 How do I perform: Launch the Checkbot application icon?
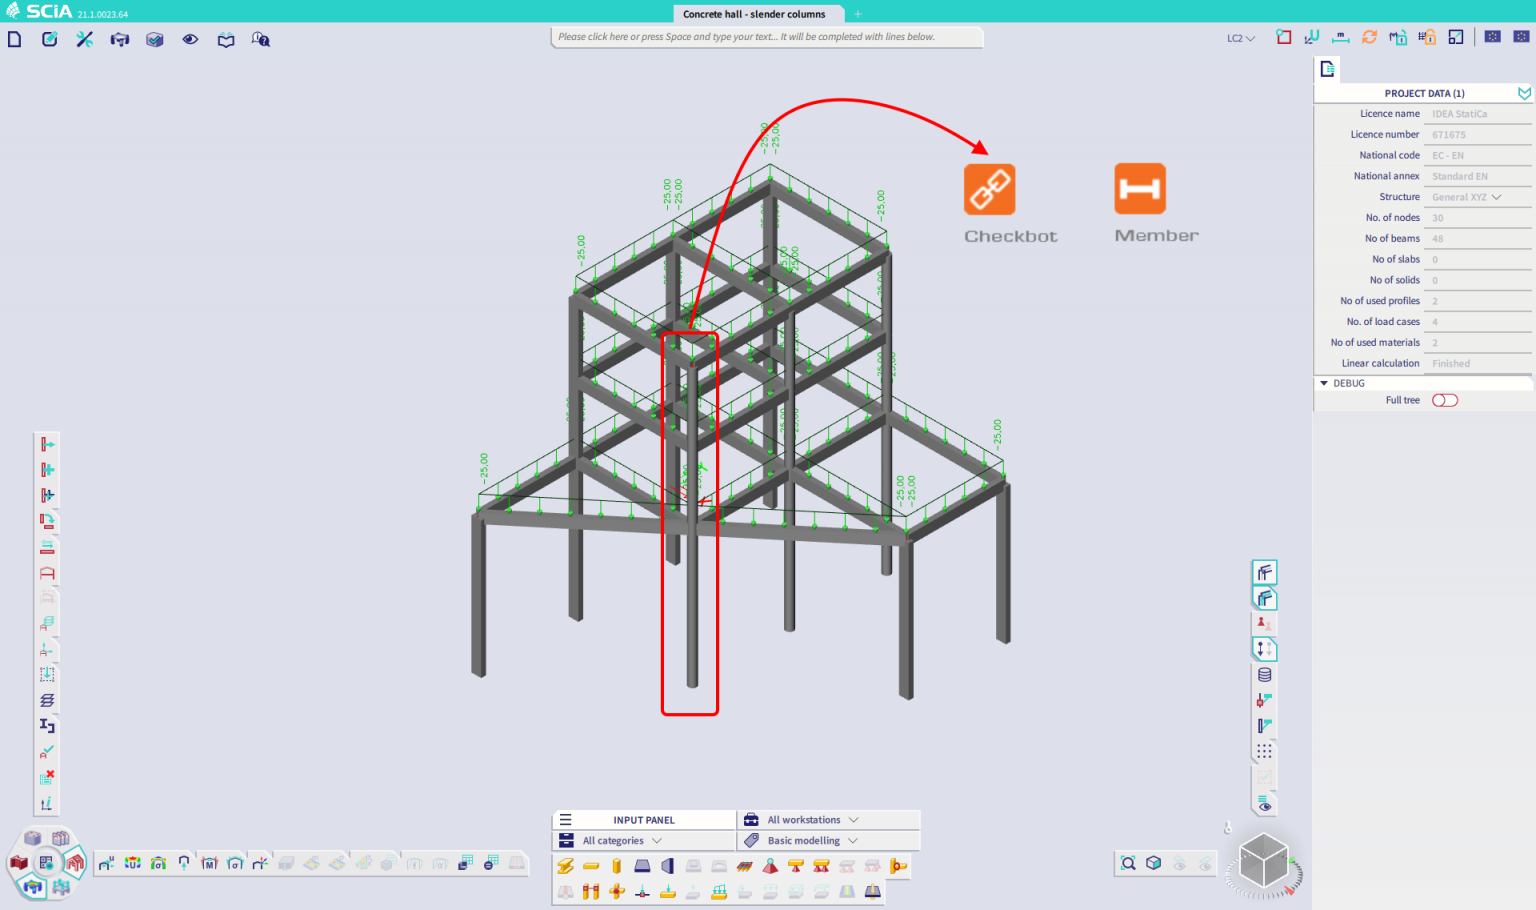[x=990, y=188]
